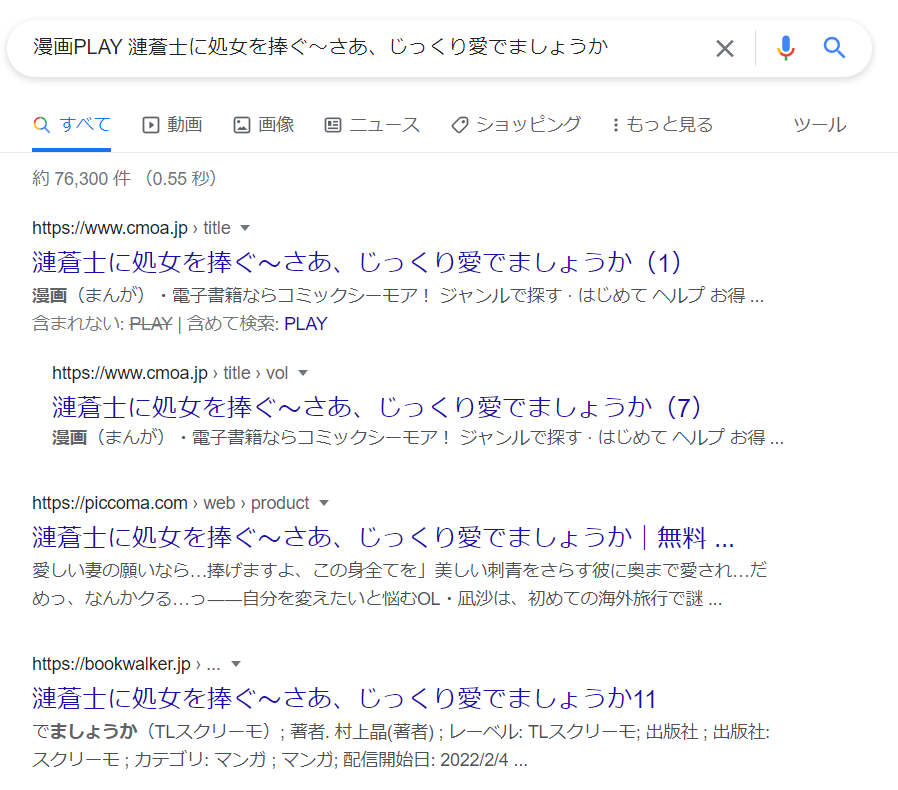Open the bookwalker result for volume 11
Image resolution: width=898 pixels, height=790 pixels.
[344, 697]
